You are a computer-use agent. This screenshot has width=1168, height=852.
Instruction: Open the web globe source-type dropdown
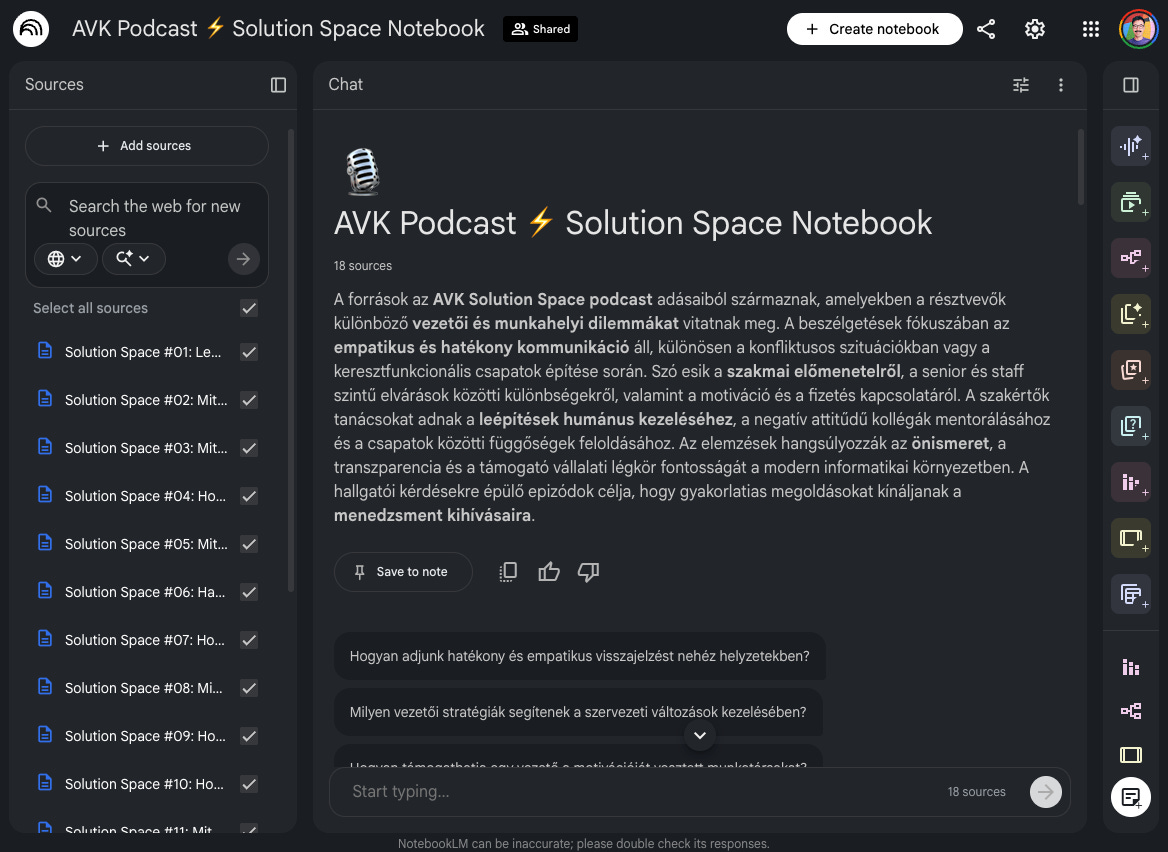[65, 259]
